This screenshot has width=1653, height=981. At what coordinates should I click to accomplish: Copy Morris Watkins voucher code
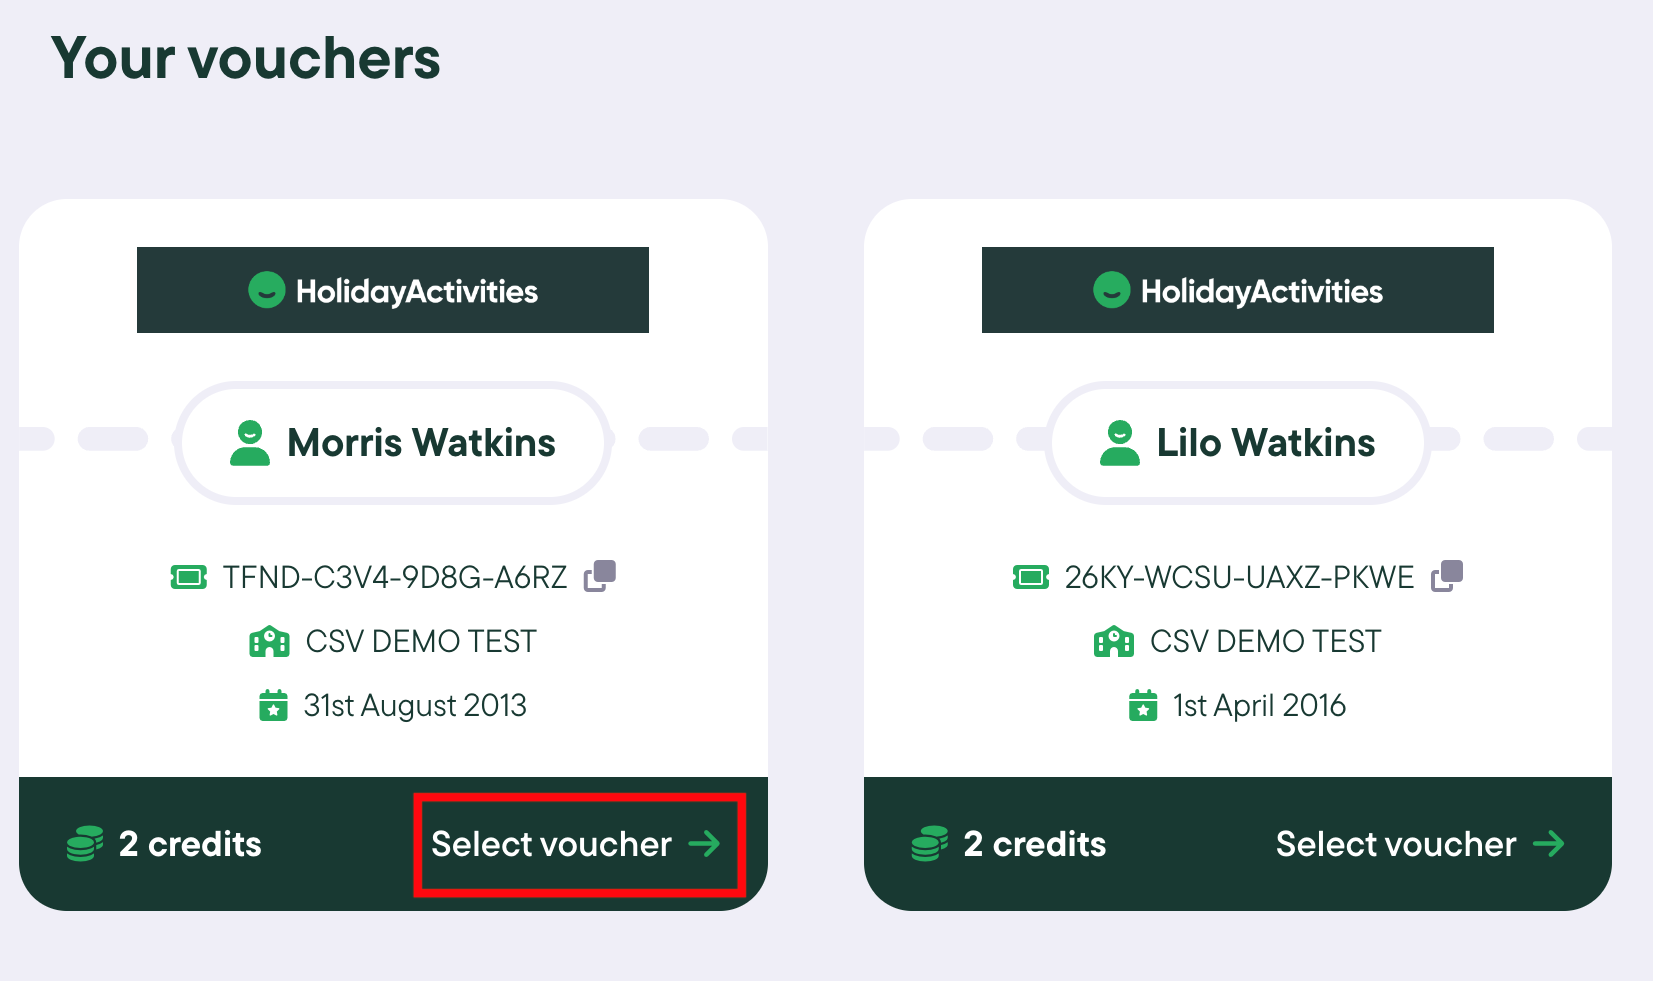600,576
